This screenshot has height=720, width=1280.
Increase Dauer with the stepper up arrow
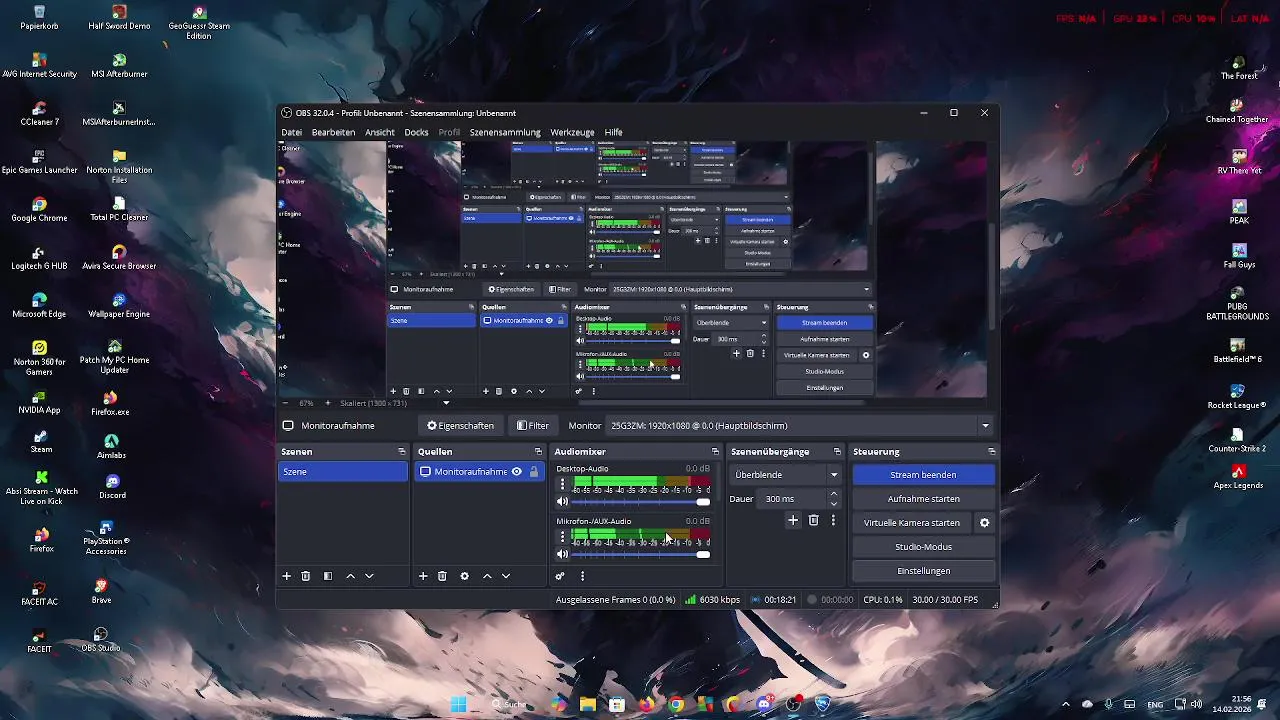click(x=834, y=494)
